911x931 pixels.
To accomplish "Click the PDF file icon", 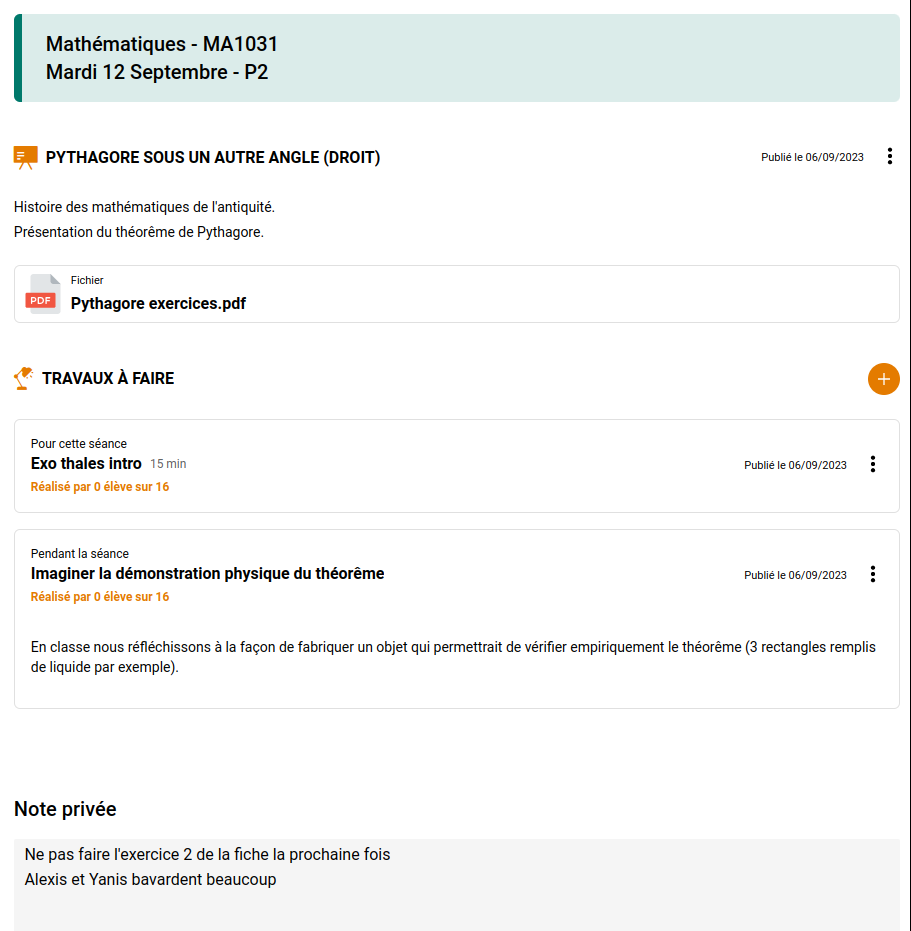I will (x=42, y=295).
